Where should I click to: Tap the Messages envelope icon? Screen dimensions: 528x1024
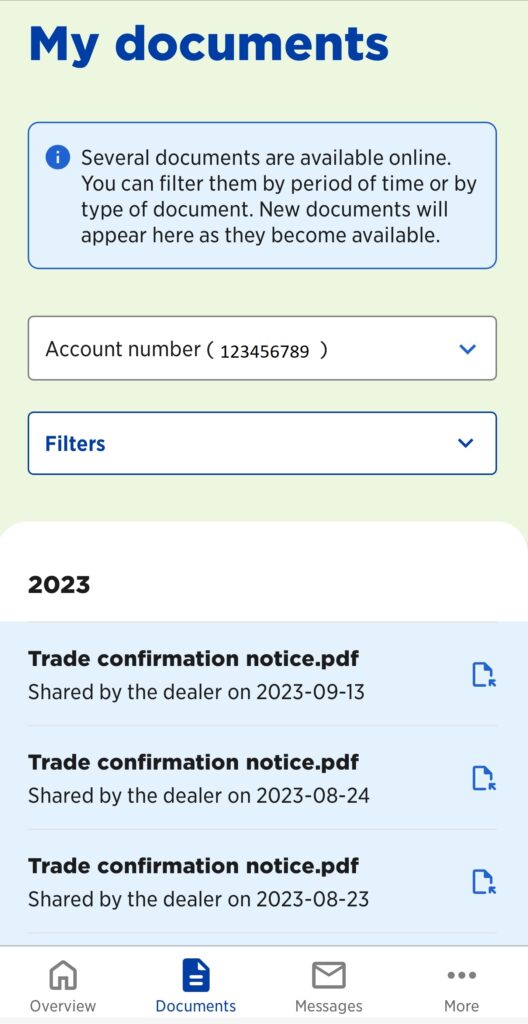coord(329,976)
